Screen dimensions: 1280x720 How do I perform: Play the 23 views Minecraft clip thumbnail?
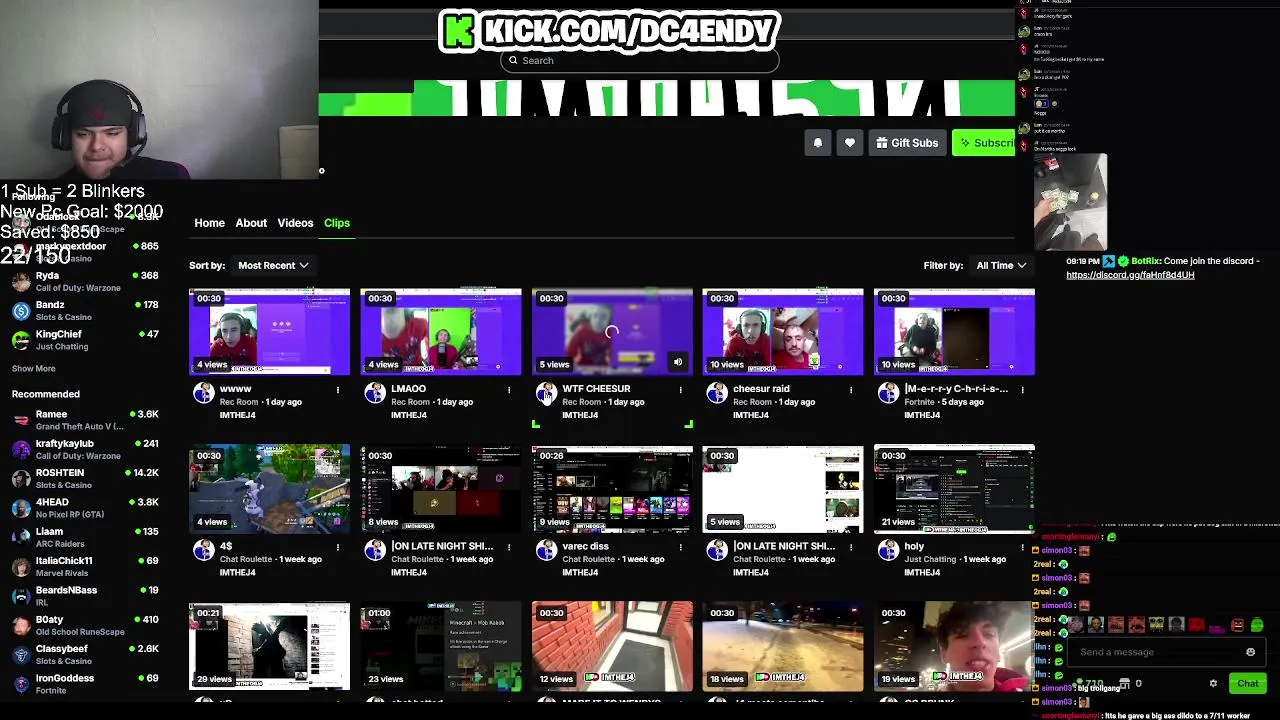coord(441,646)
